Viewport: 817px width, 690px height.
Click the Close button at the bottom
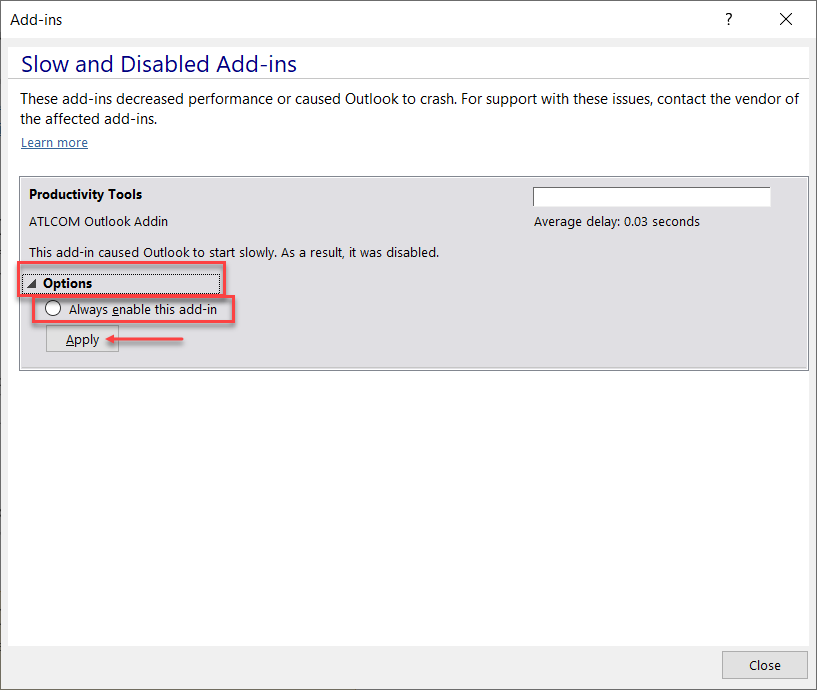pos(765,665)
